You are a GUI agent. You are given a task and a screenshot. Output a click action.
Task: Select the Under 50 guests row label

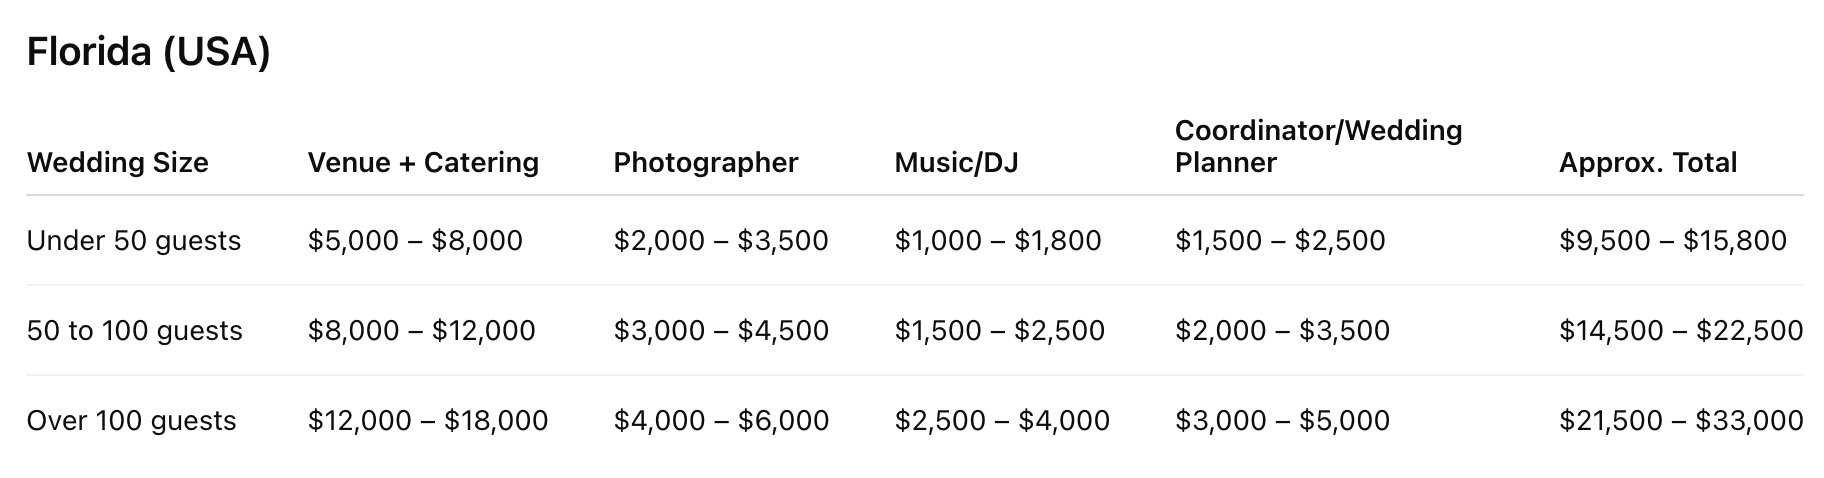tap(134, 241)
